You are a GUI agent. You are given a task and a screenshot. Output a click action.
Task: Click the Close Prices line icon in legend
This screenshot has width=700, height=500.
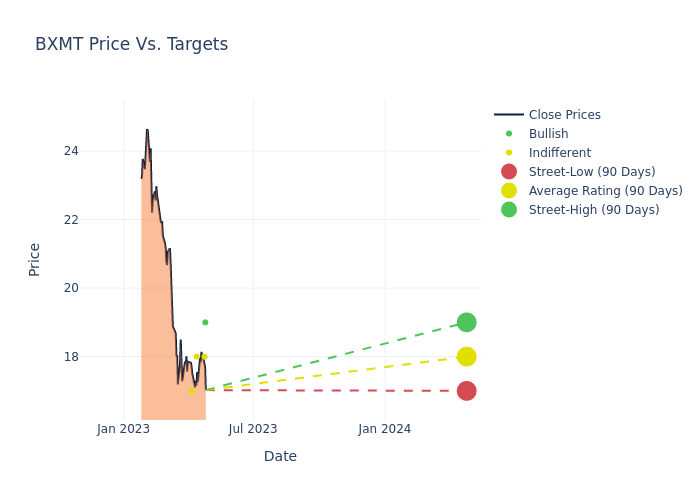(509, 115)
